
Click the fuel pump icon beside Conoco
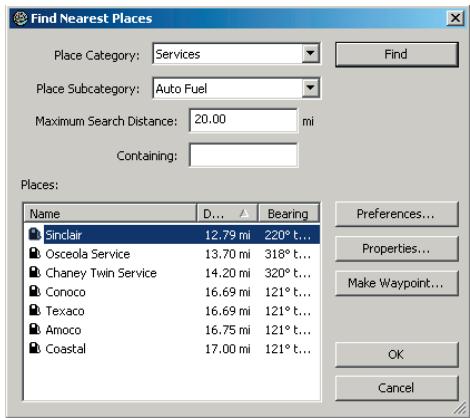pos(35,291)
